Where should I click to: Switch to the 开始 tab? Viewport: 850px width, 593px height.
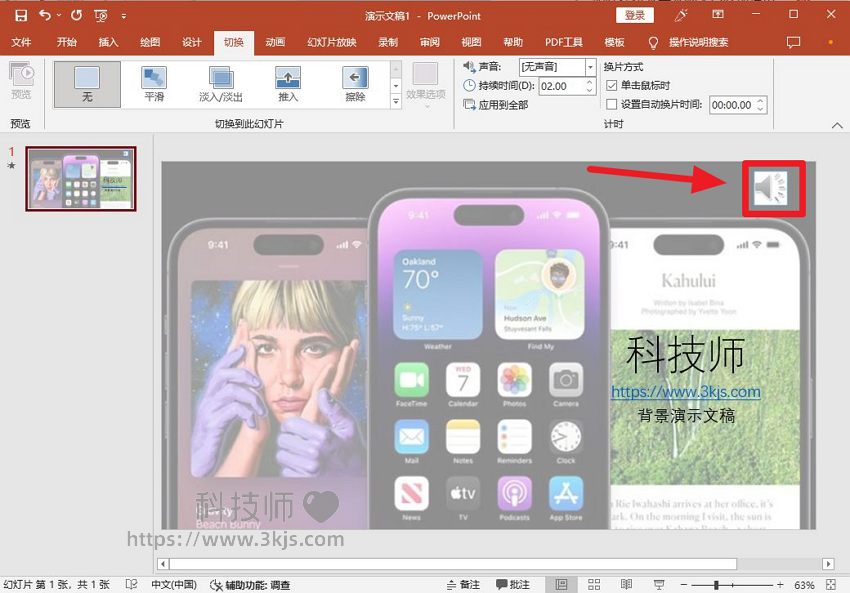point(67,42)
